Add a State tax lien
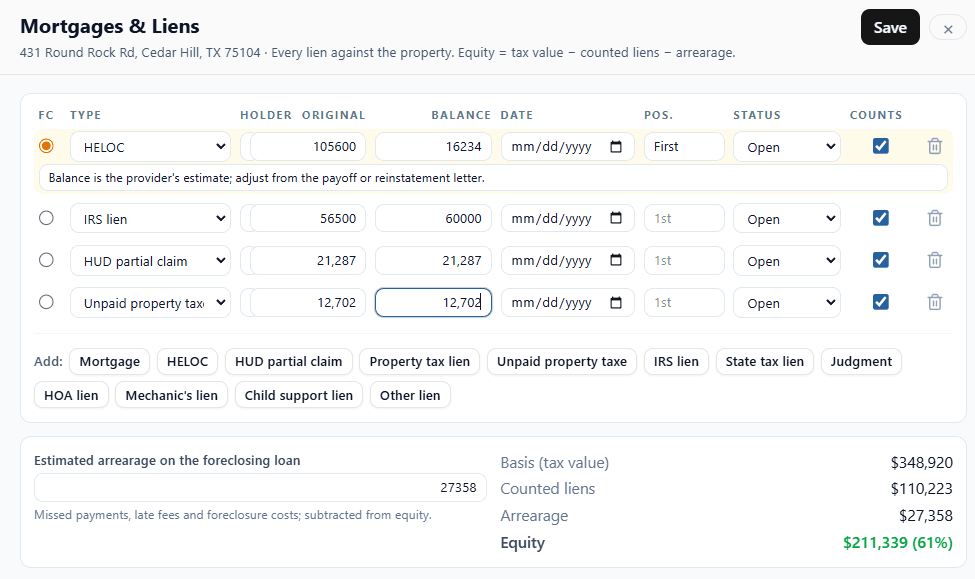The height and width of the screenshot is (579, 975). [765, 362]
